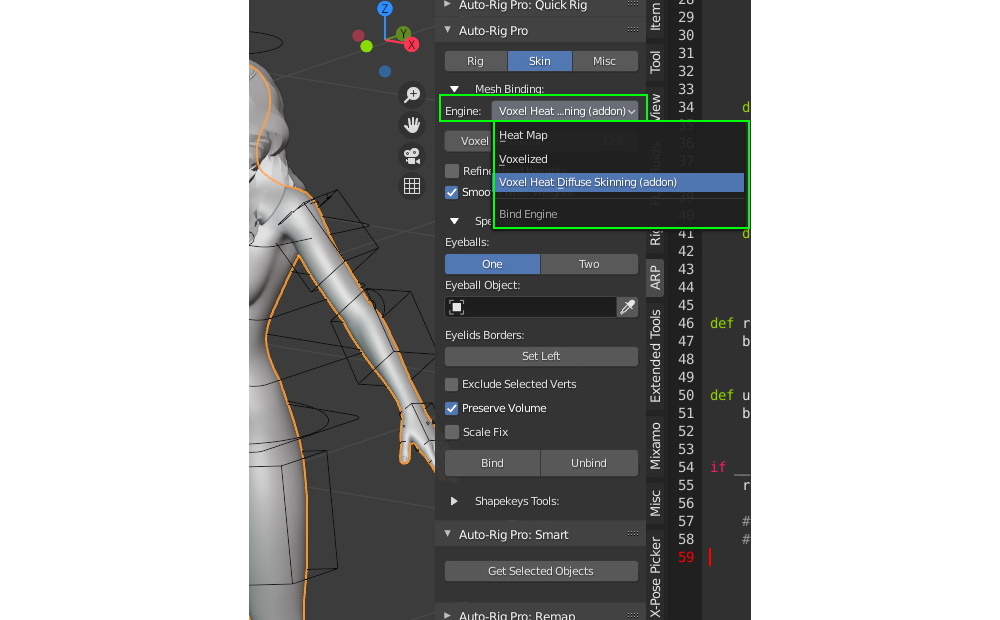The image size is (1000, 620).
Task: Click the Eyeball Object input field
Action: click(531, 307)
